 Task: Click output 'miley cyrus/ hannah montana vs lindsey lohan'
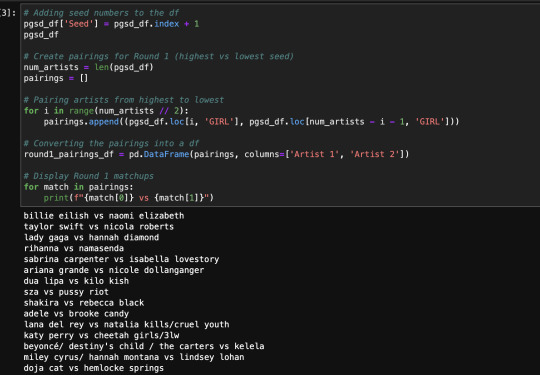point(134,357)
